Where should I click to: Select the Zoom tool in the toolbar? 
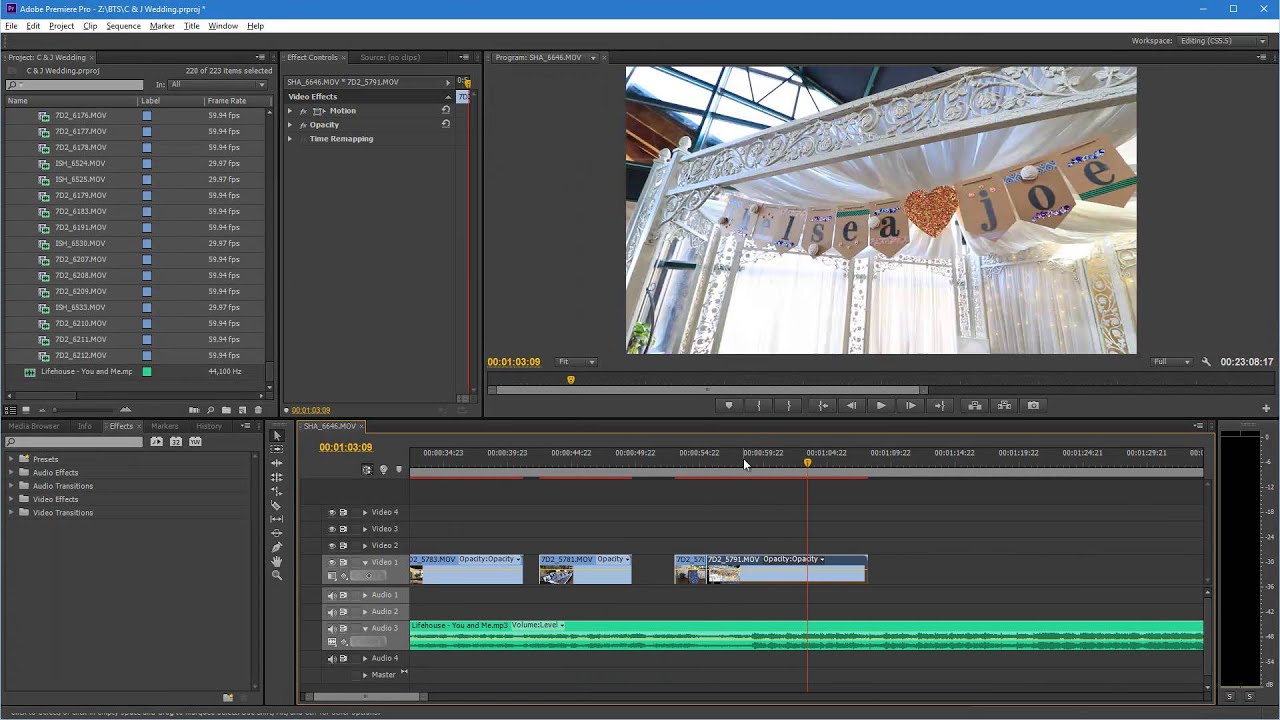(x=277, y=575)
